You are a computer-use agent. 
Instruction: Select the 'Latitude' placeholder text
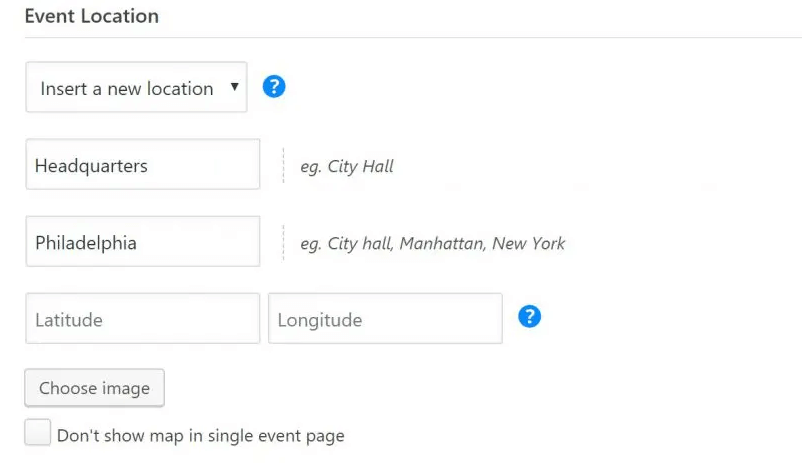click(69, 320)
